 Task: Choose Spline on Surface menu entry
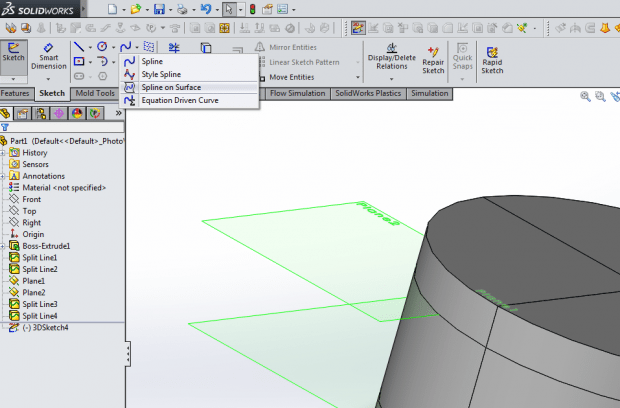[189, 87]
